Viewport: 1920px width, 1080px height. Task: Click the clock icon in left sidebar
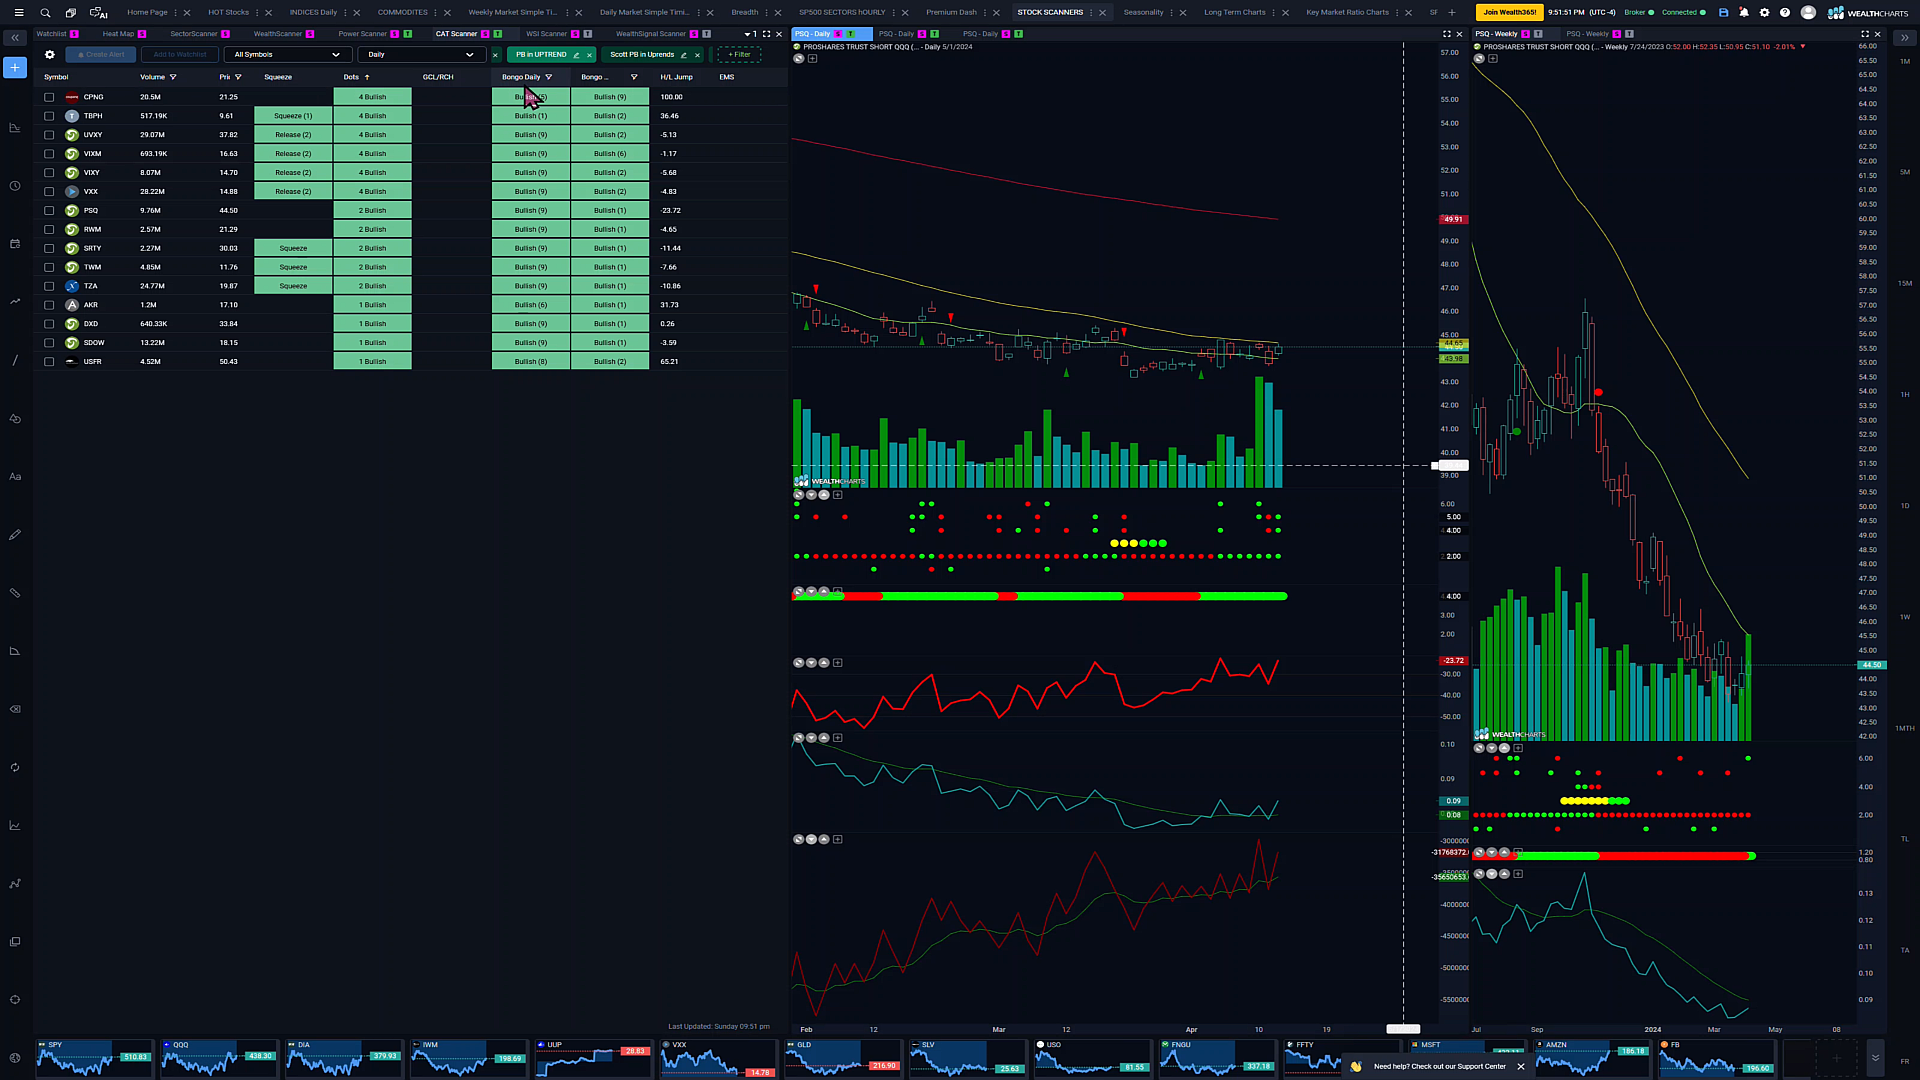(15, 186)
